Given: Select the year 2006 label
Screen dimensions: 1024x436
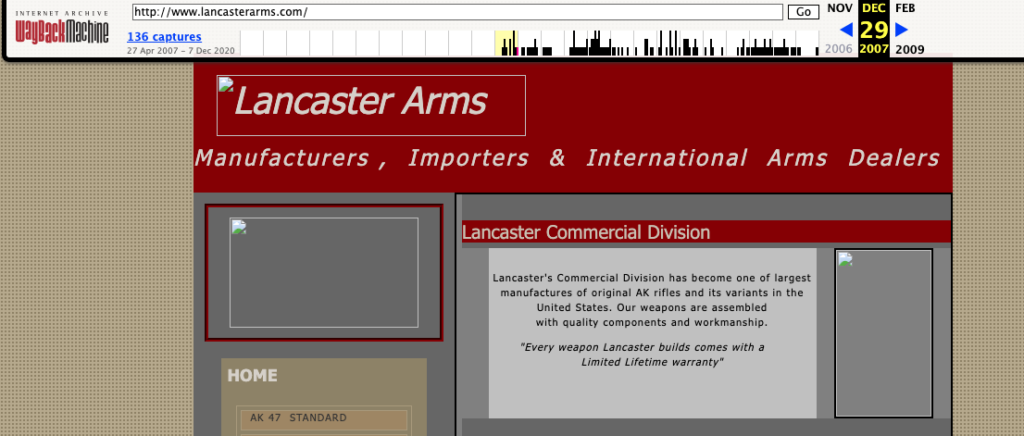Looking at the screenshot, I should [839, 49].
